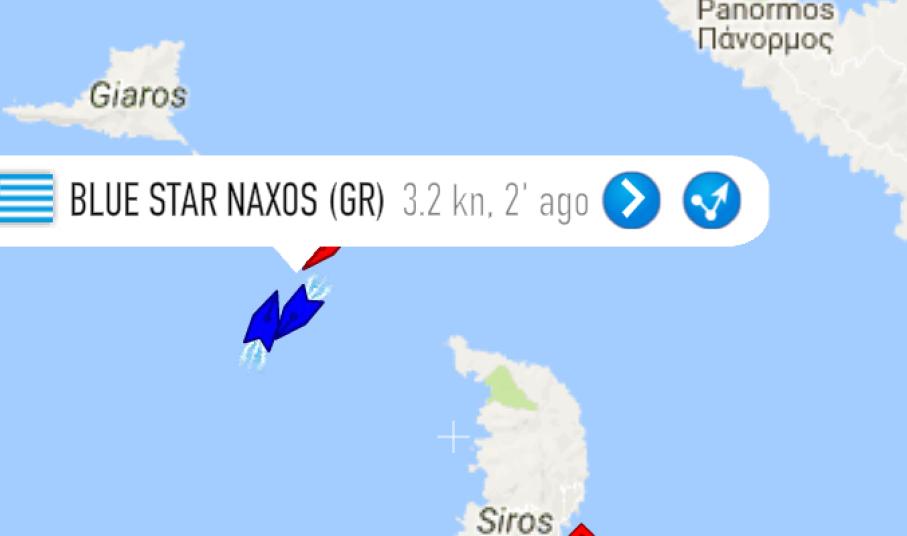This screenshot has height=536, width=907.
Task: Click the "3.2 kn, 2' ago" status text
Action: click(496, 202)
